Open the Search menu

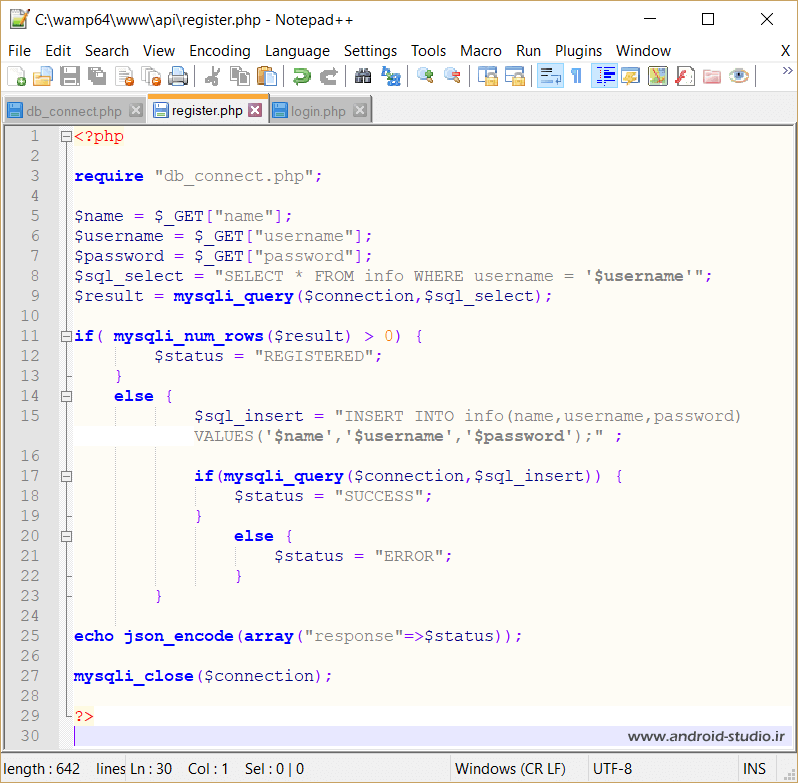pos(107,51)
